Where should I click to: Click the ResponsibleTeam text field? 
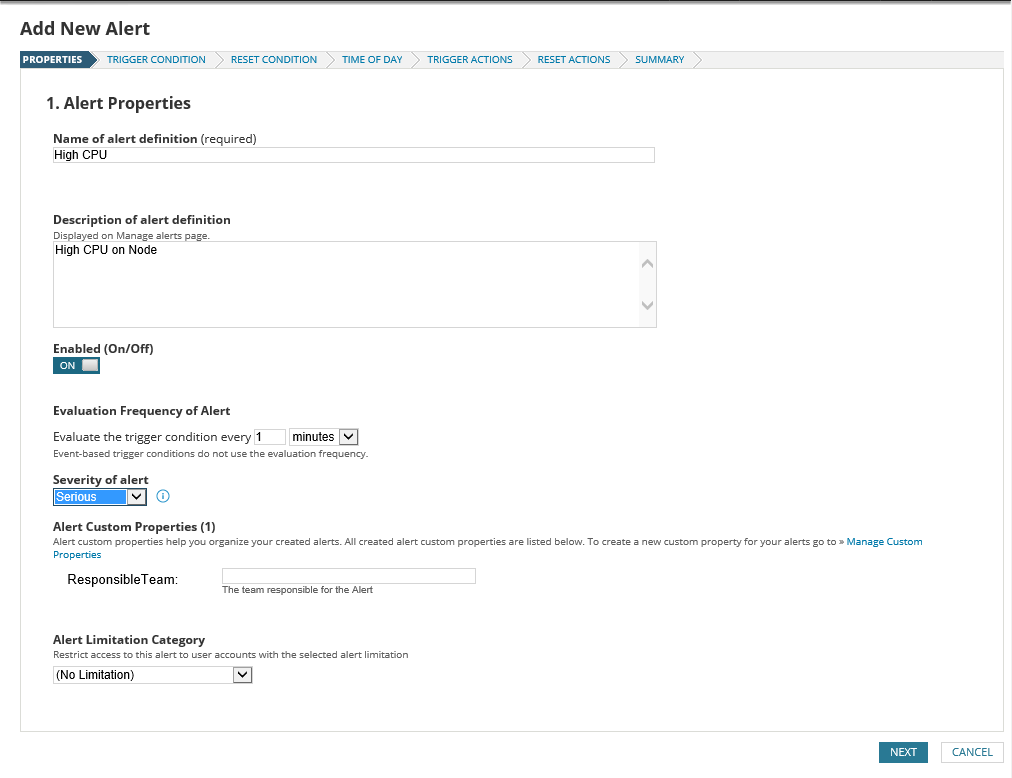tap(348, 576)
